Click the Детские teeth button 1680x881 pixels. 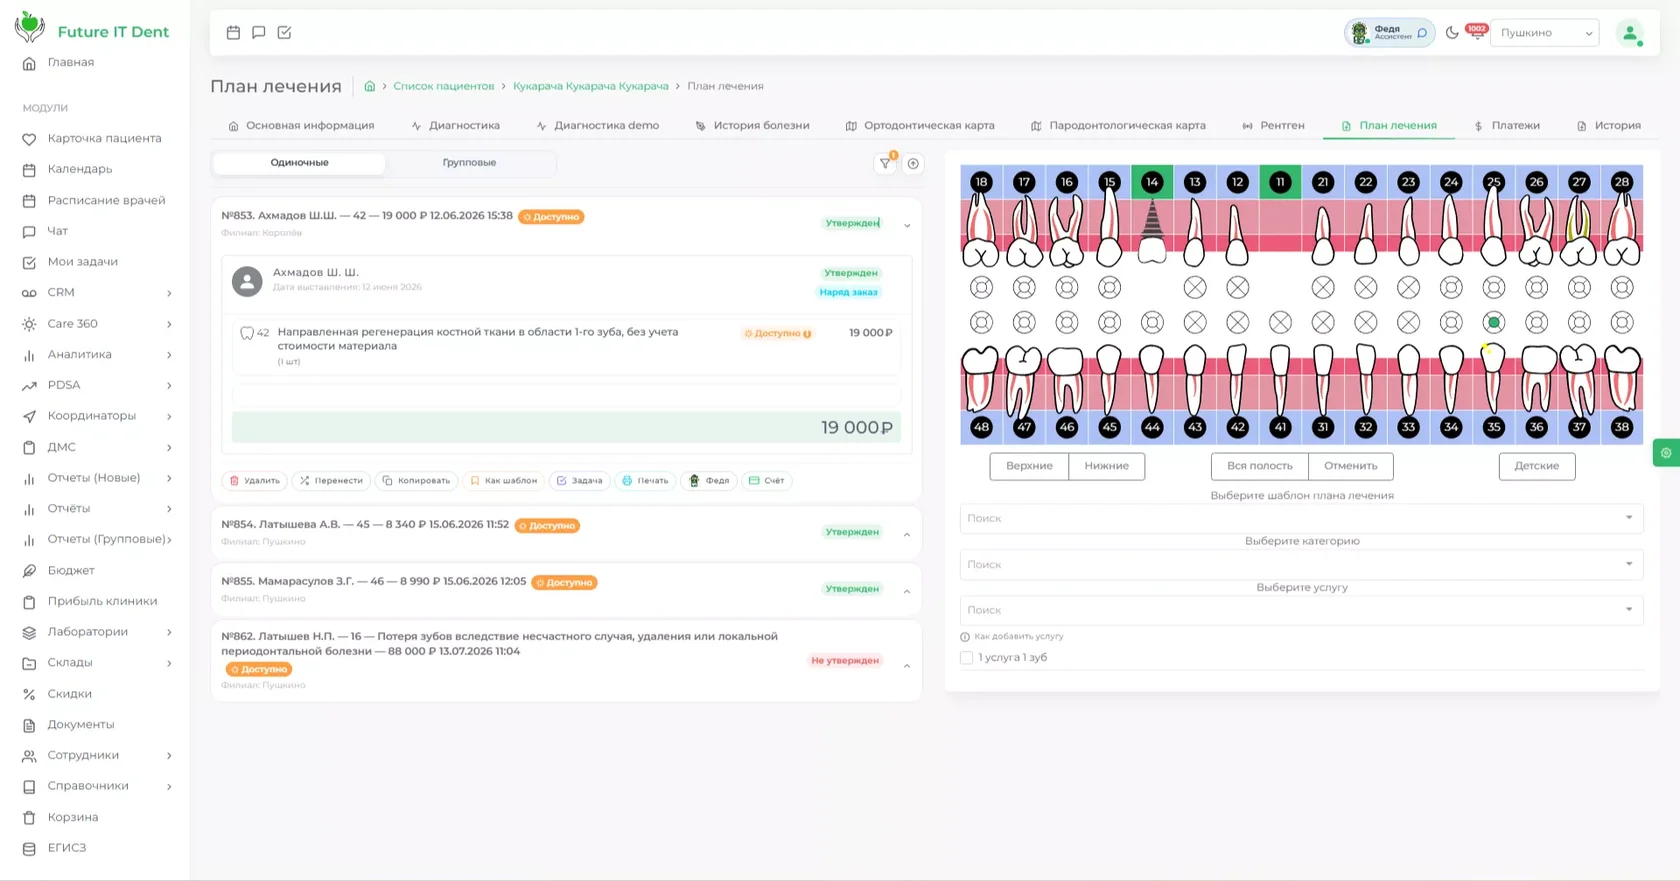[x=1537, y=466]
